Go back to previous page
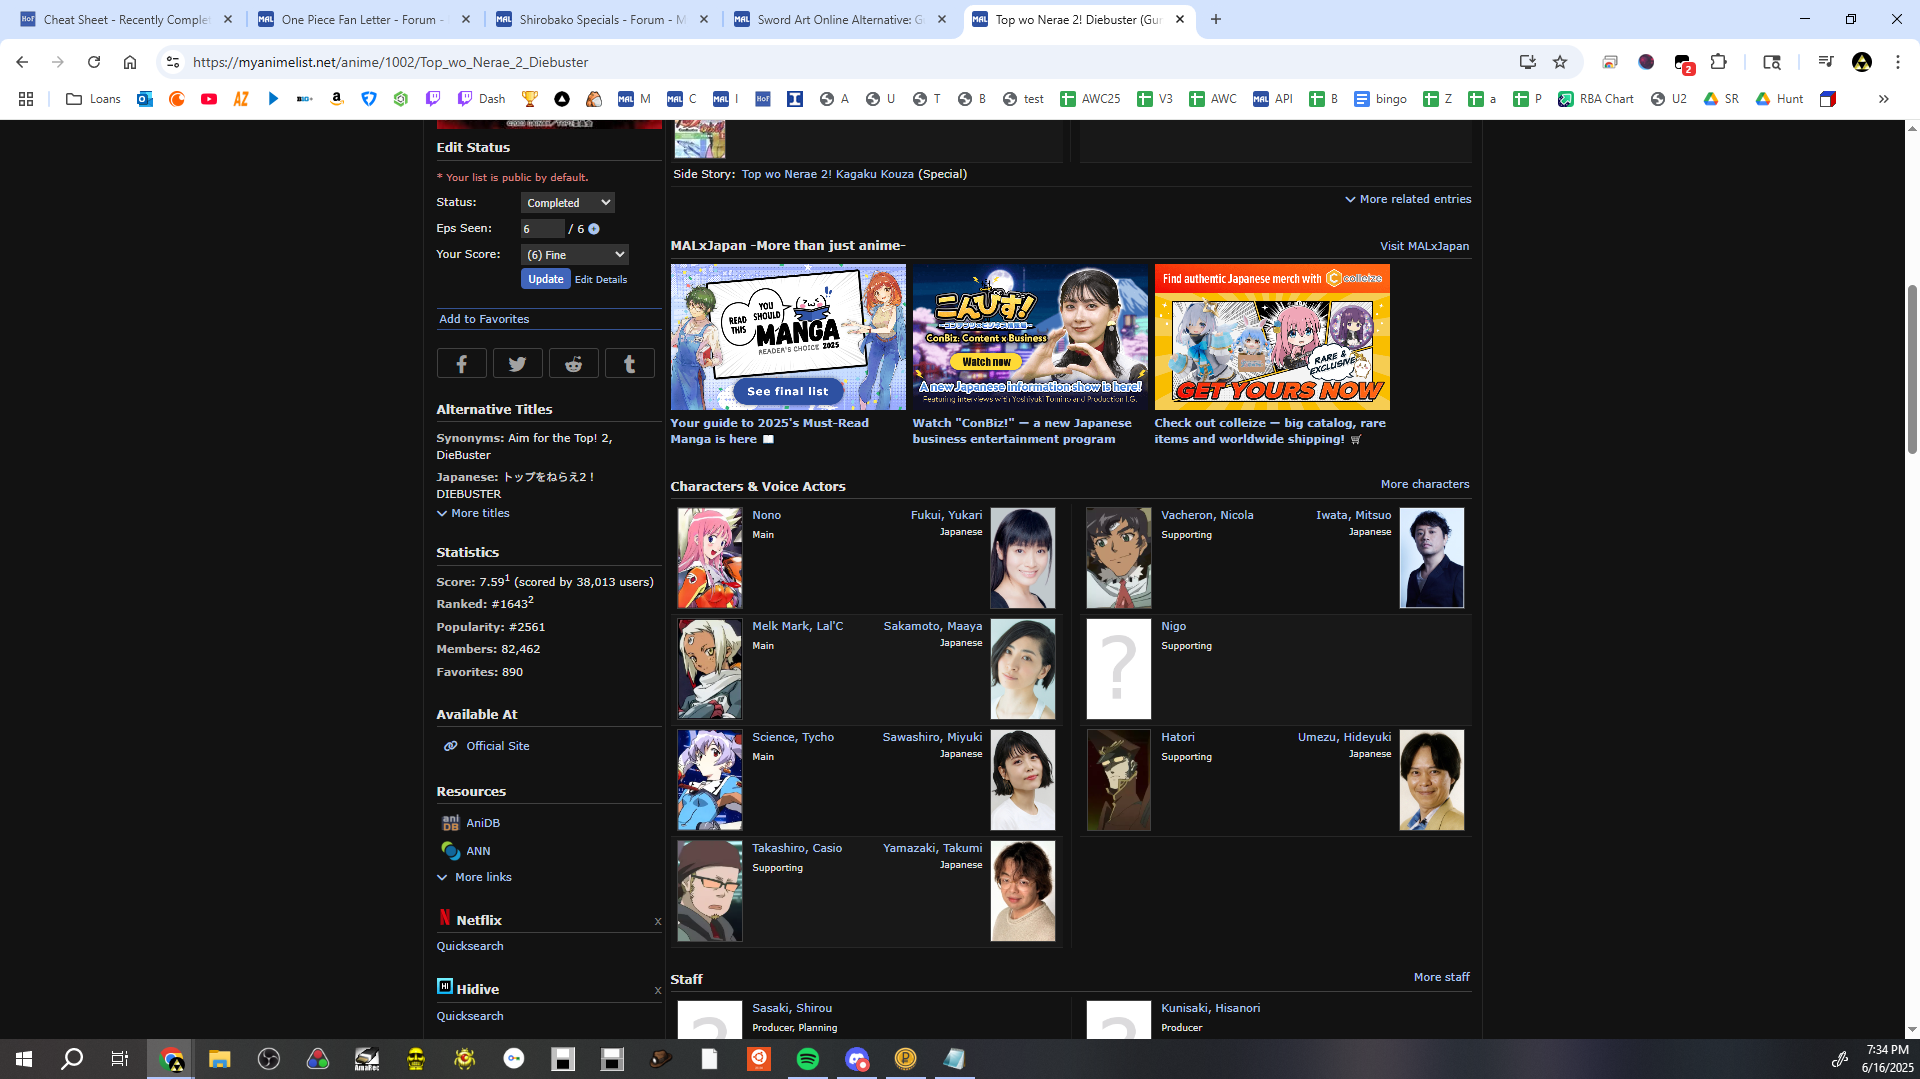Image resolution: width=1920 pixels, height=1079 pixels. coord(22,62)
